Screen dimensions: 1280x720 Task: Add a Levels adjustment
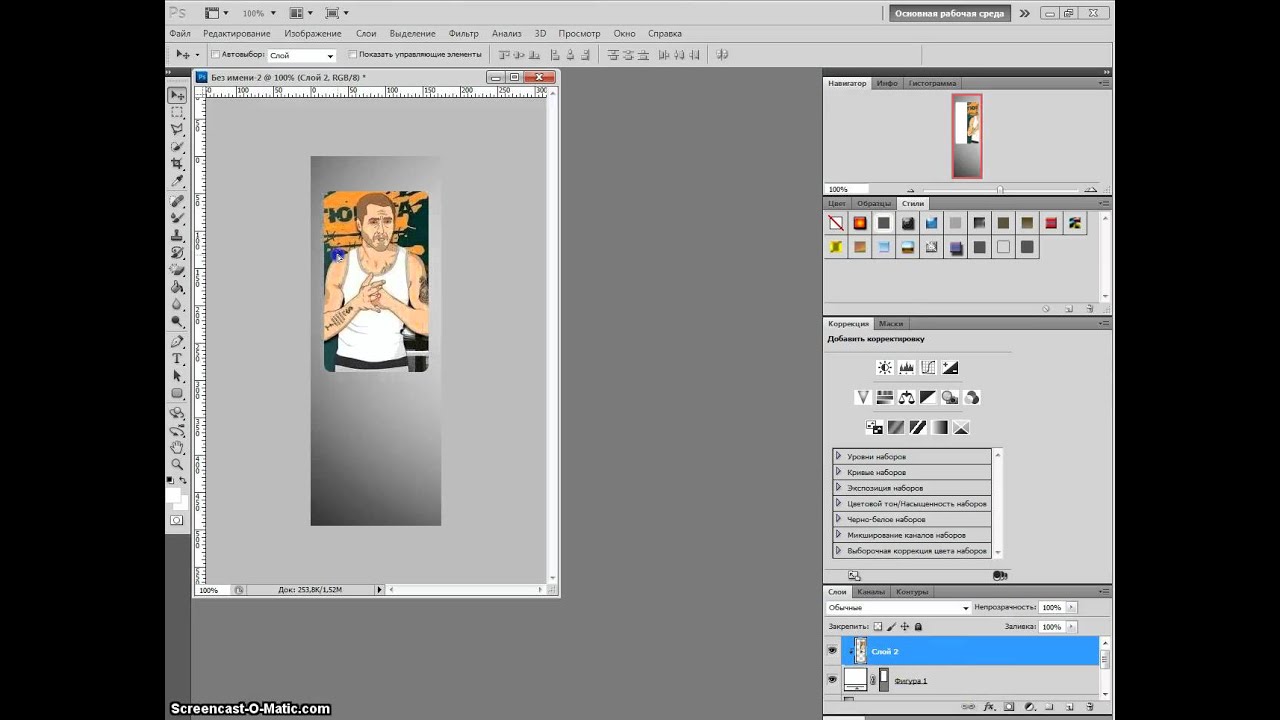pyautogui.click(x=906, y=368)
